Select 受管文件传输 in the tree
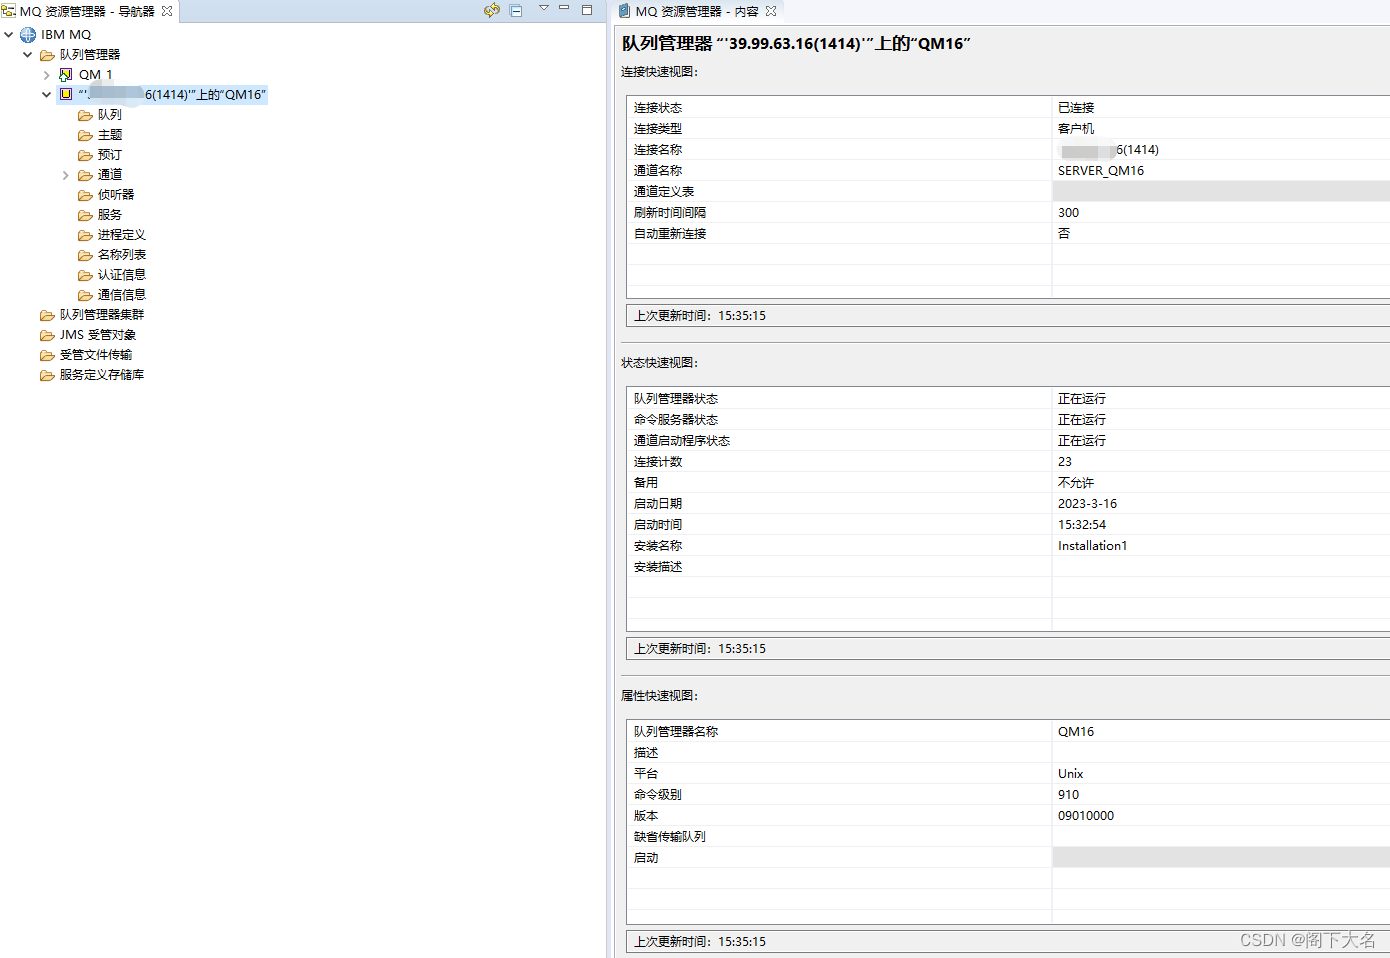This screenshot has width=1390, height=958. [96, 354]
